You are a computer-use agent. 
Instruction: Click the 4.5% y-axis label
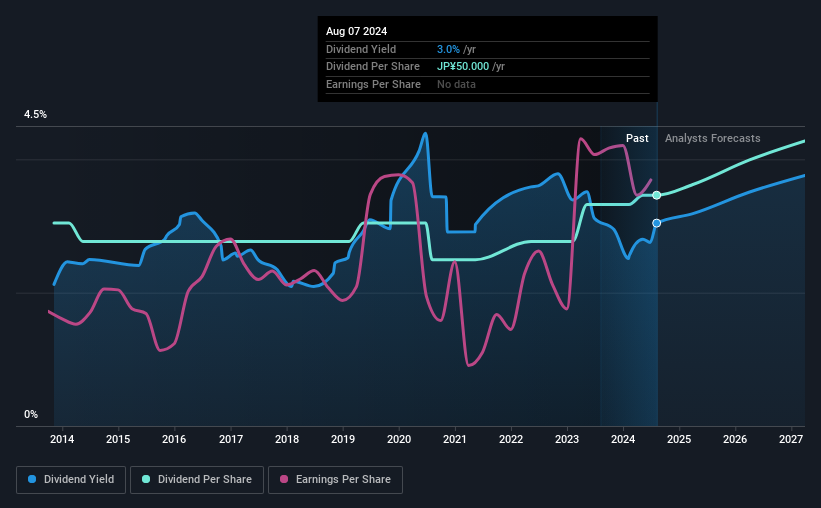(35, 114)
